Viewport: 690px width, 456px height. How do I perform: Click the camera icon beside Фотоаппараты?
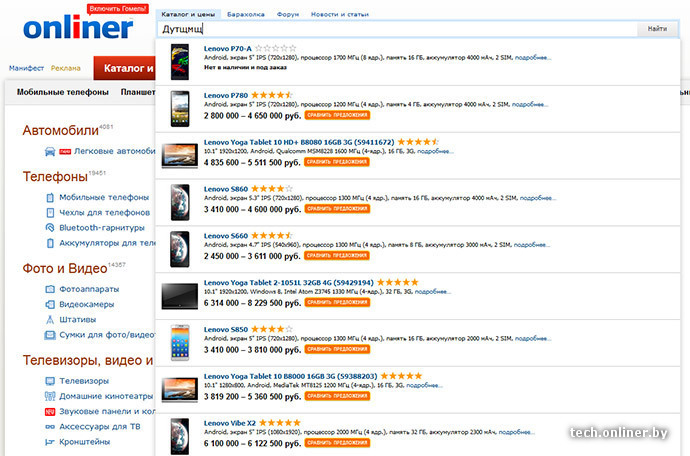[x=50, y=289]
